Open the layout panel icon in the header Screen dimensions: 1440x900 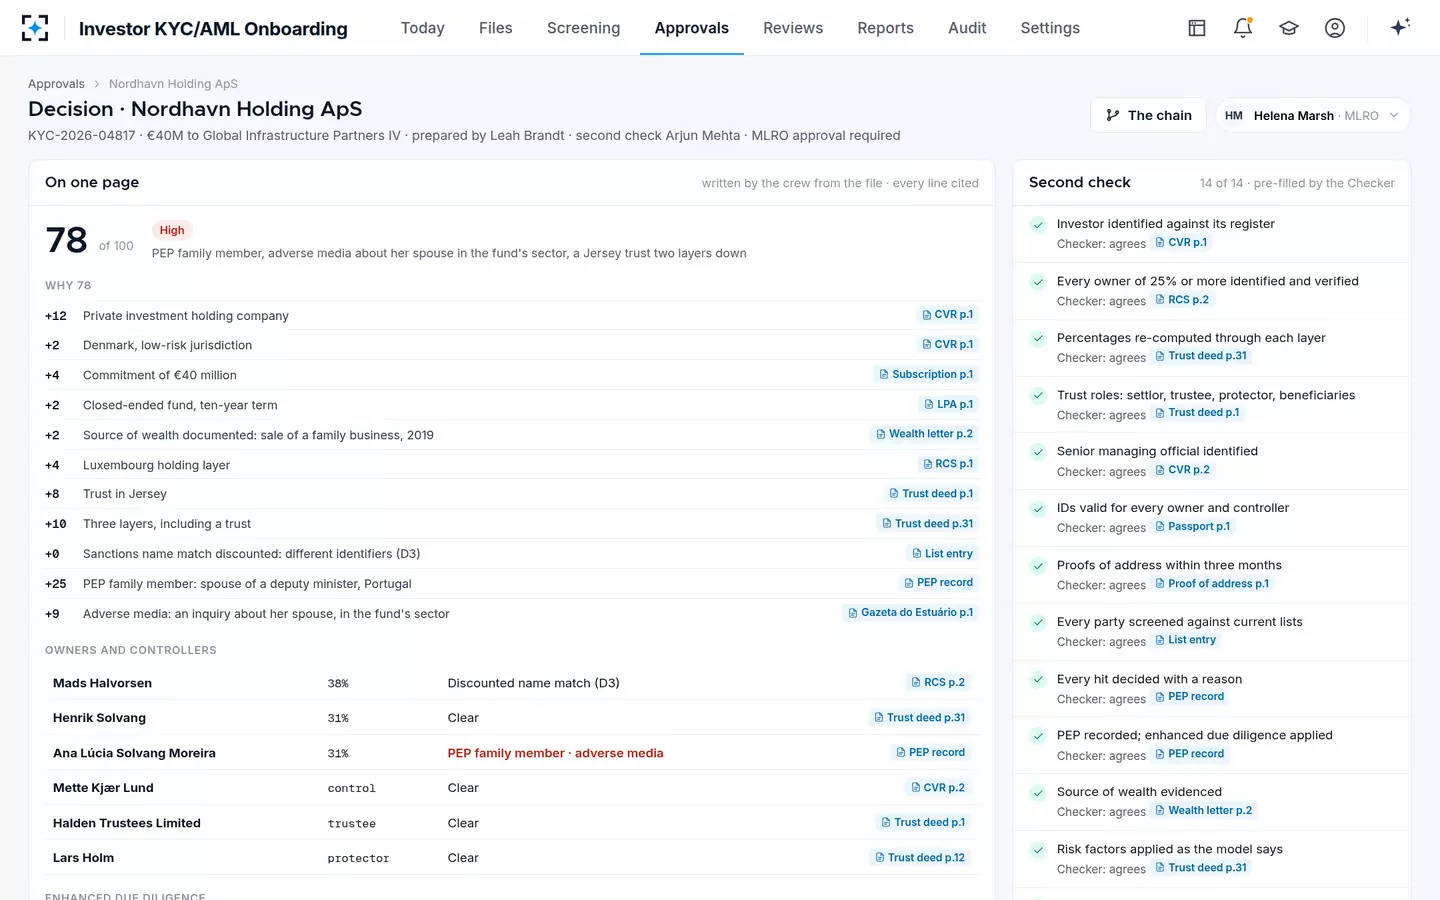tap(1197, 28)
